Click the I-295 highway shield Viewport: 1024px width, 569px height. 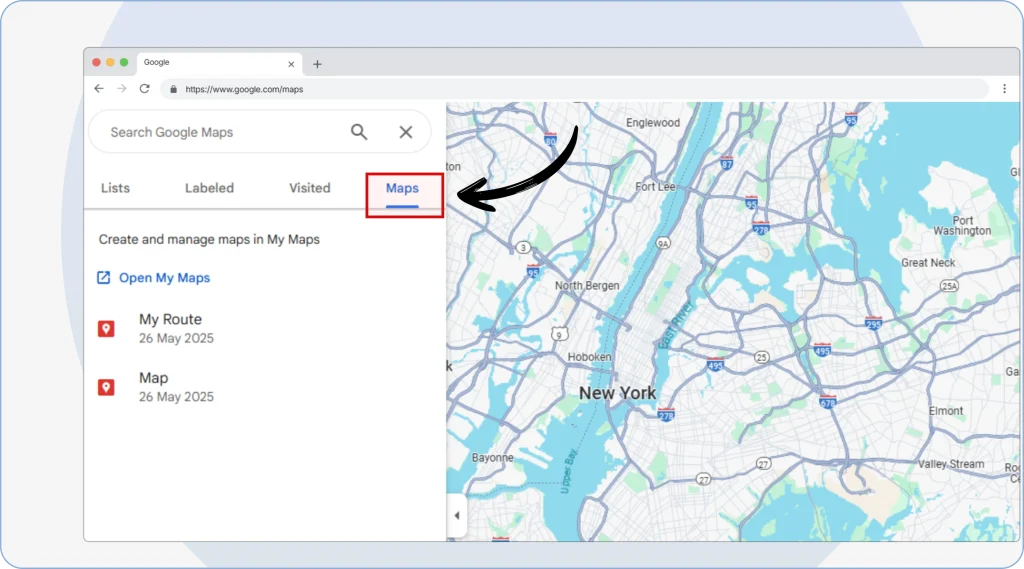(873, 323)
